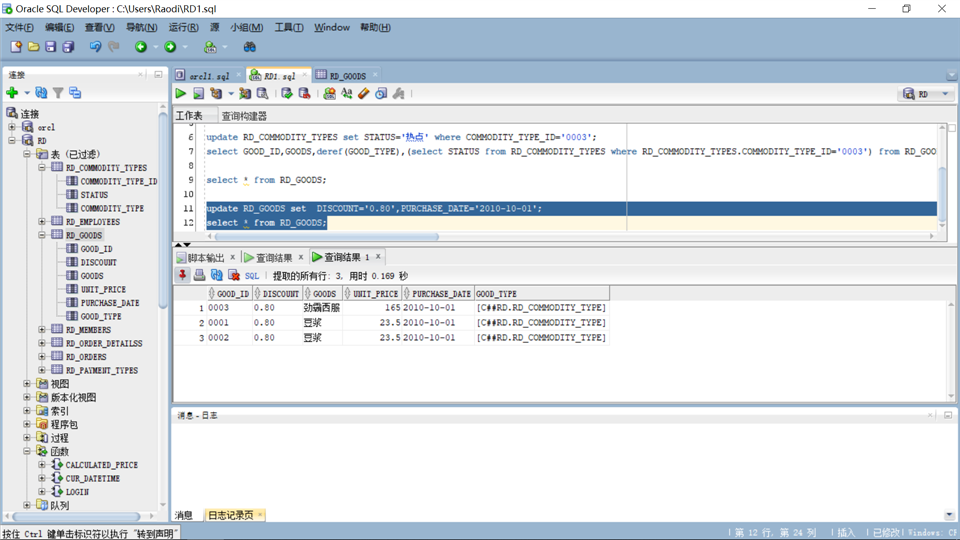This screenshot has width=960, height=540.
Task: Click the Run Script icon
Action: click(x=198, y=94)
